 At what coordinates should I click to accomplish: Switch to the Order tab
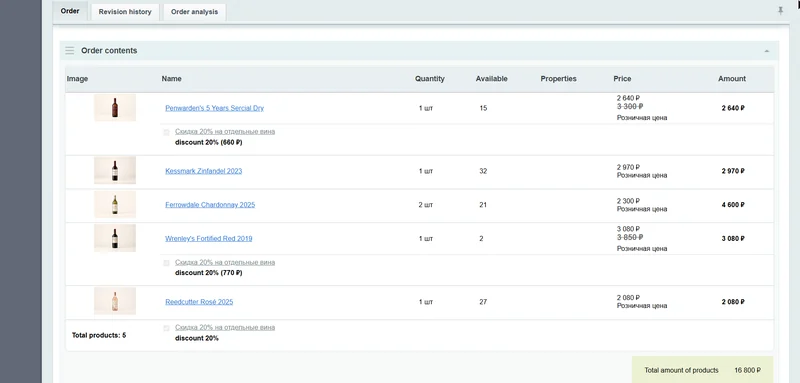tap(70, 11)
